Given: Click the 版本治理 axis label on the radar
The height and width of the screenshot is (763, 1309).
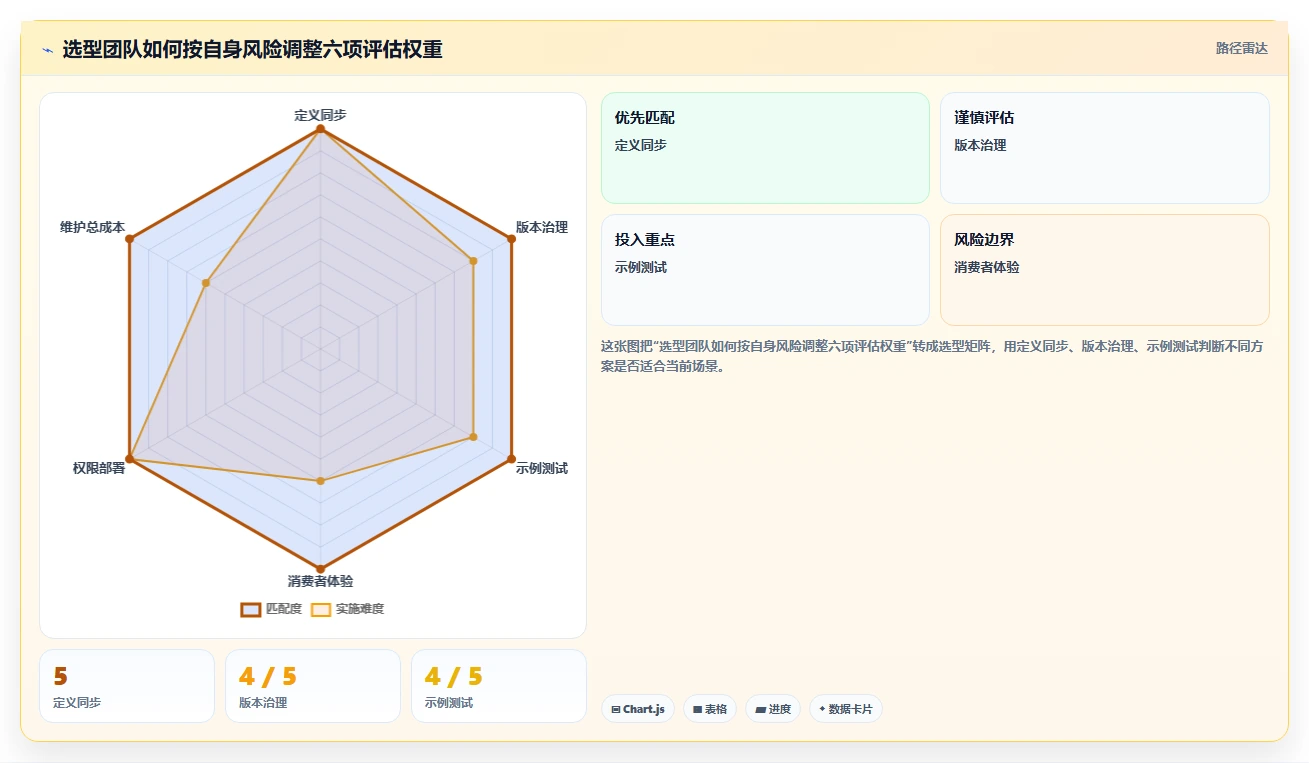Looking at the screenshot, I should coord(542,227).
